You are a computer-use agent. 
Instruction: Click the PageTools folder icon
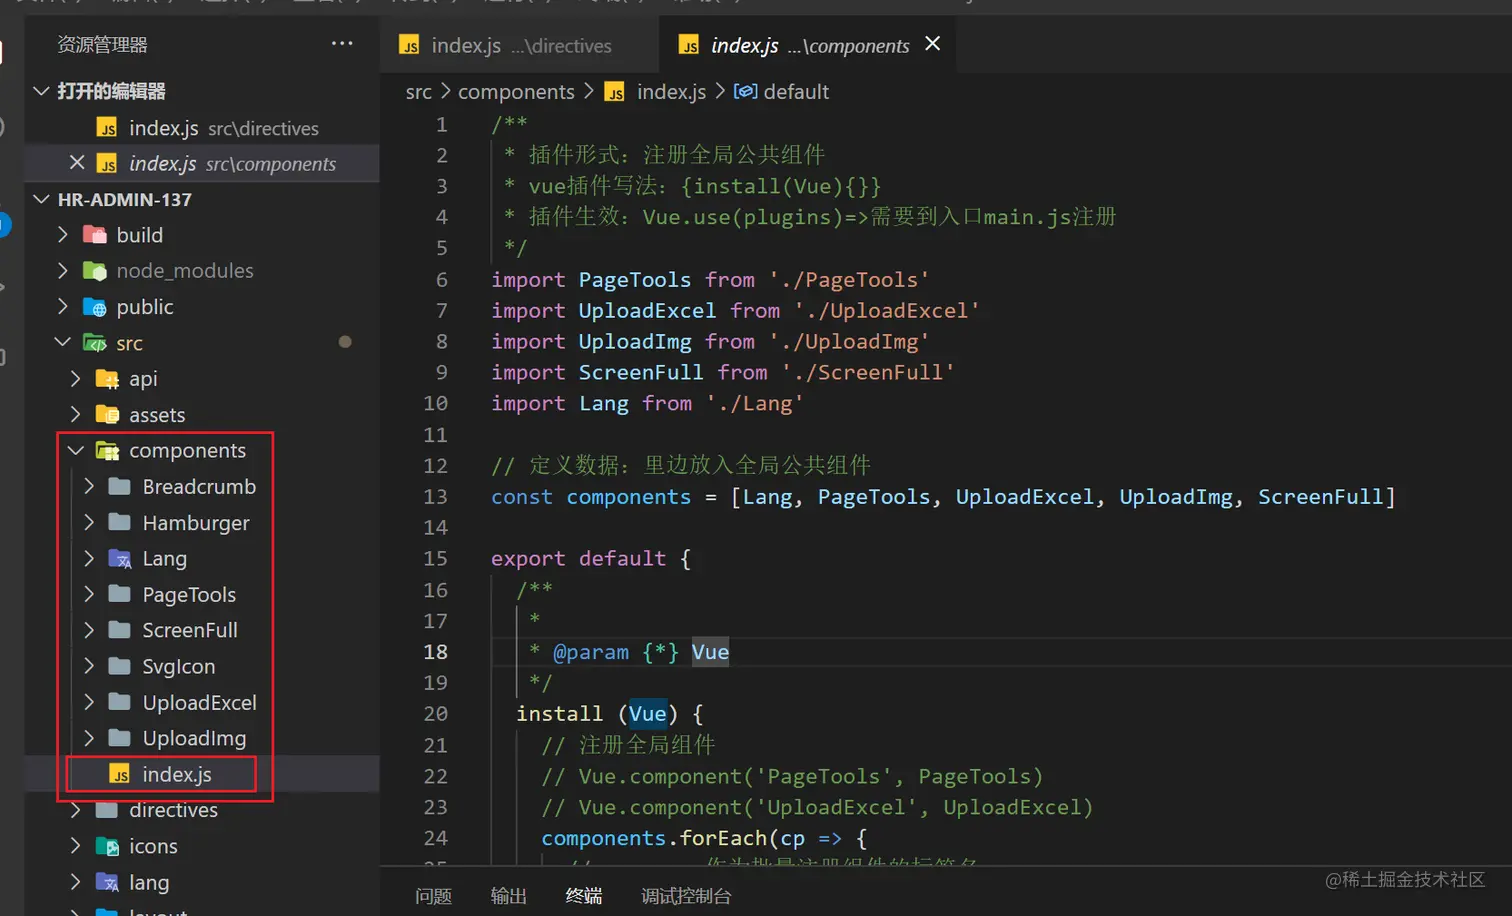(120, 595)
